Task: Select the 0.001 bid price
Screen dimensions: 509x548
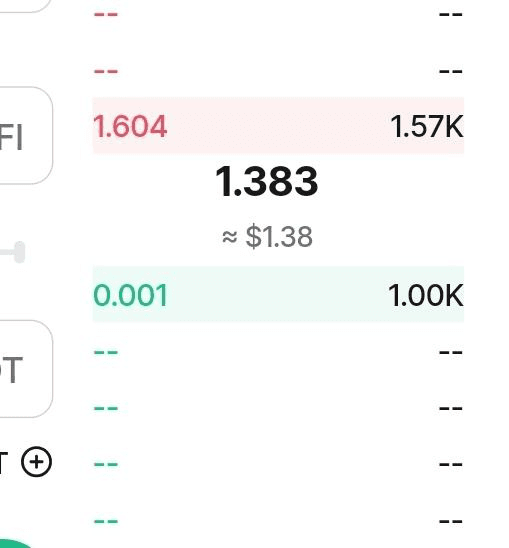Action: 130,295
